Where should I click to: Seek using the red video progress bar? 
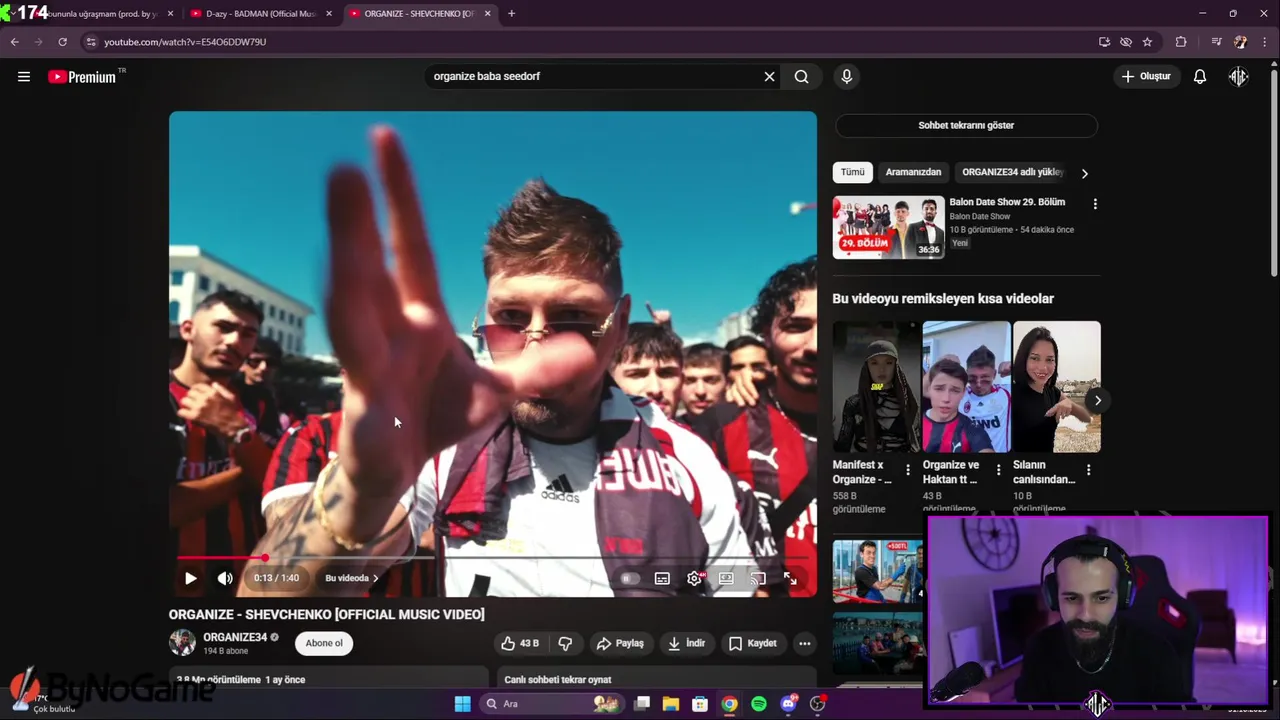[x=493, y=557]
